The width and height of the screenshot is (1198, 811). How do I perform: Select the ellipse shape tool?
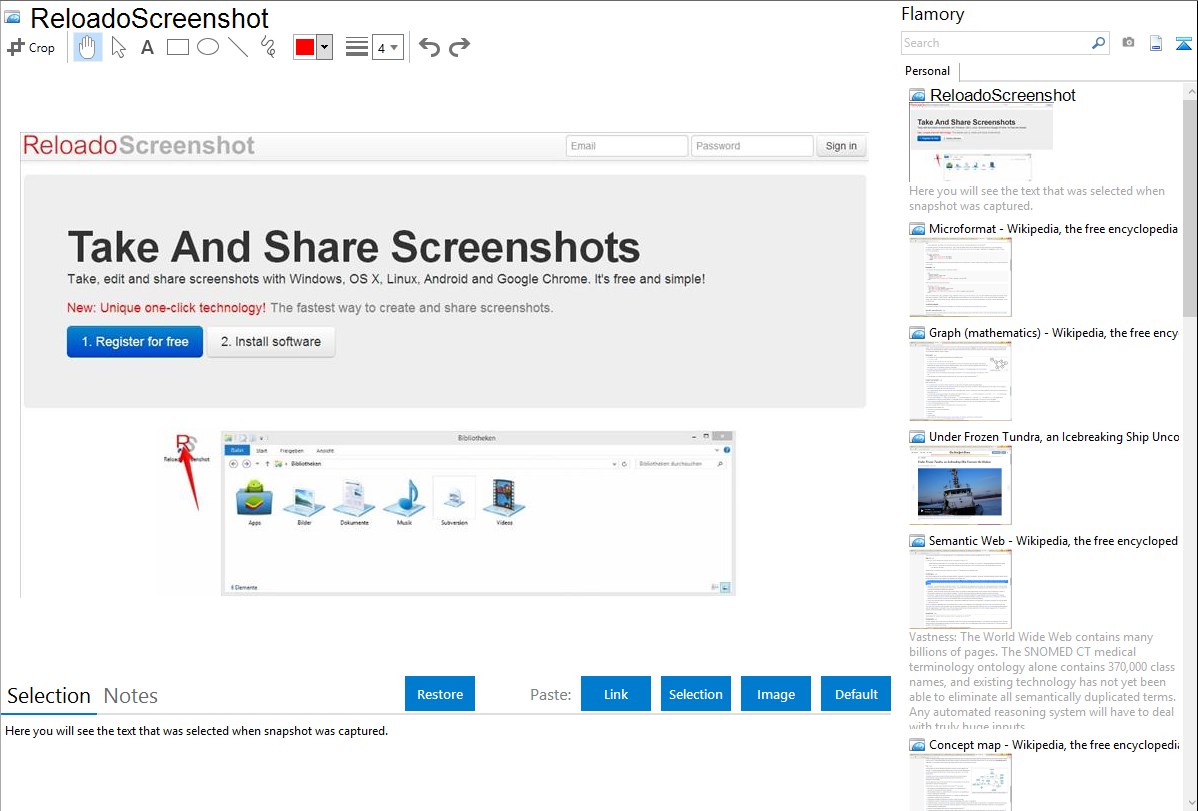[207, 47]
